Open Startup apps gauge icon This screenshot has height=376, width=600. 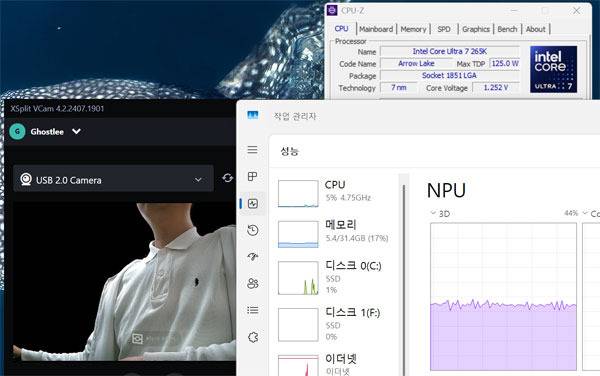pyautogui.click(x=253, y=257)
